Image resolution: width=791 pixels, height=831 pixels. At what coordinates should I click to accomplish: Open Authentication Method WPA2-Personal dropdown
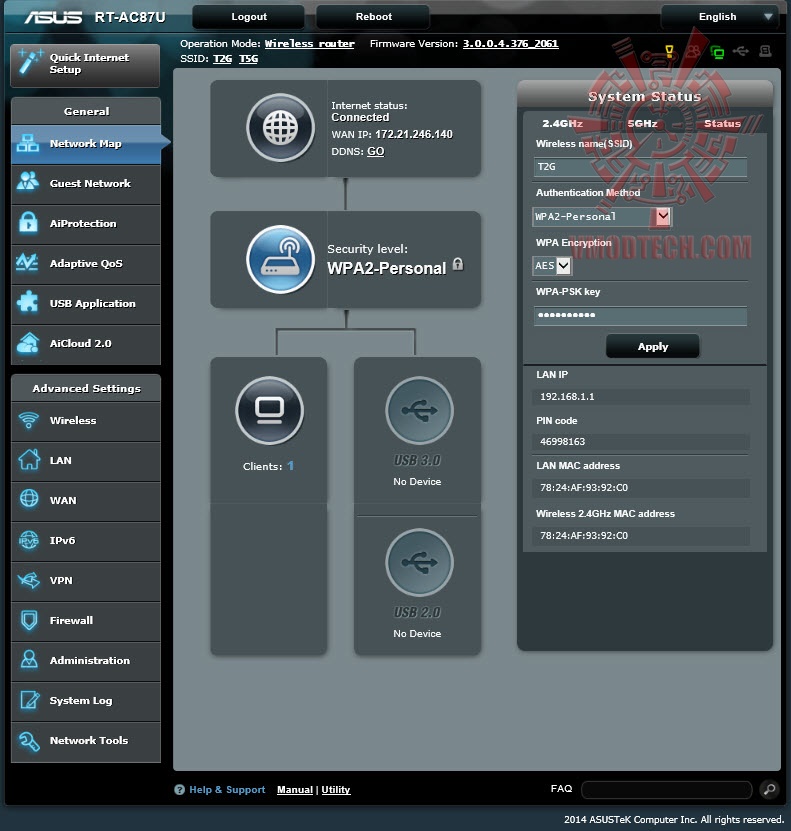[x=602, y=217]
